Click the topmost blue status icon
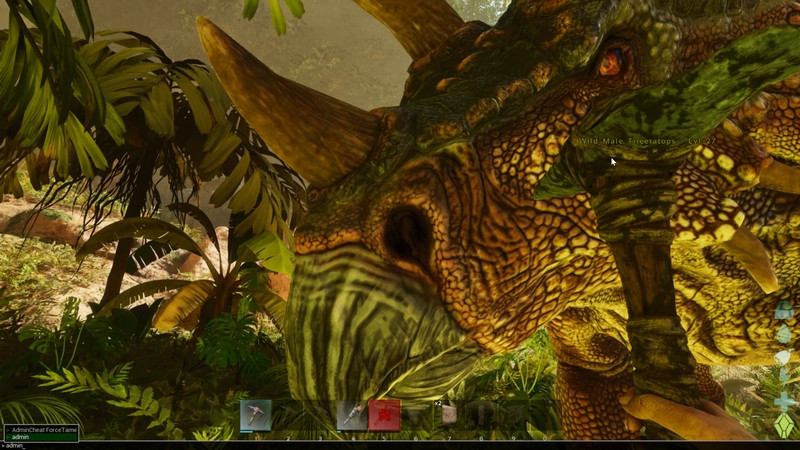The width and height of the screenshot is (800, 450). point(784,310)
